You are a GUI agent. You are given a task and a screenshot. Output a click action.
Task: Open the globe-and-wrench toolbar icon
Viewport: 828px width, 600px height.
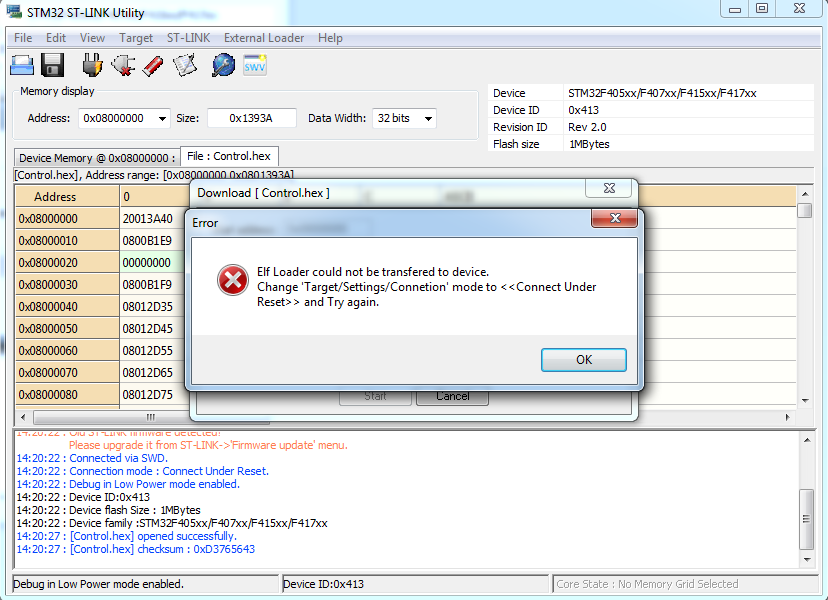[223, 66]
